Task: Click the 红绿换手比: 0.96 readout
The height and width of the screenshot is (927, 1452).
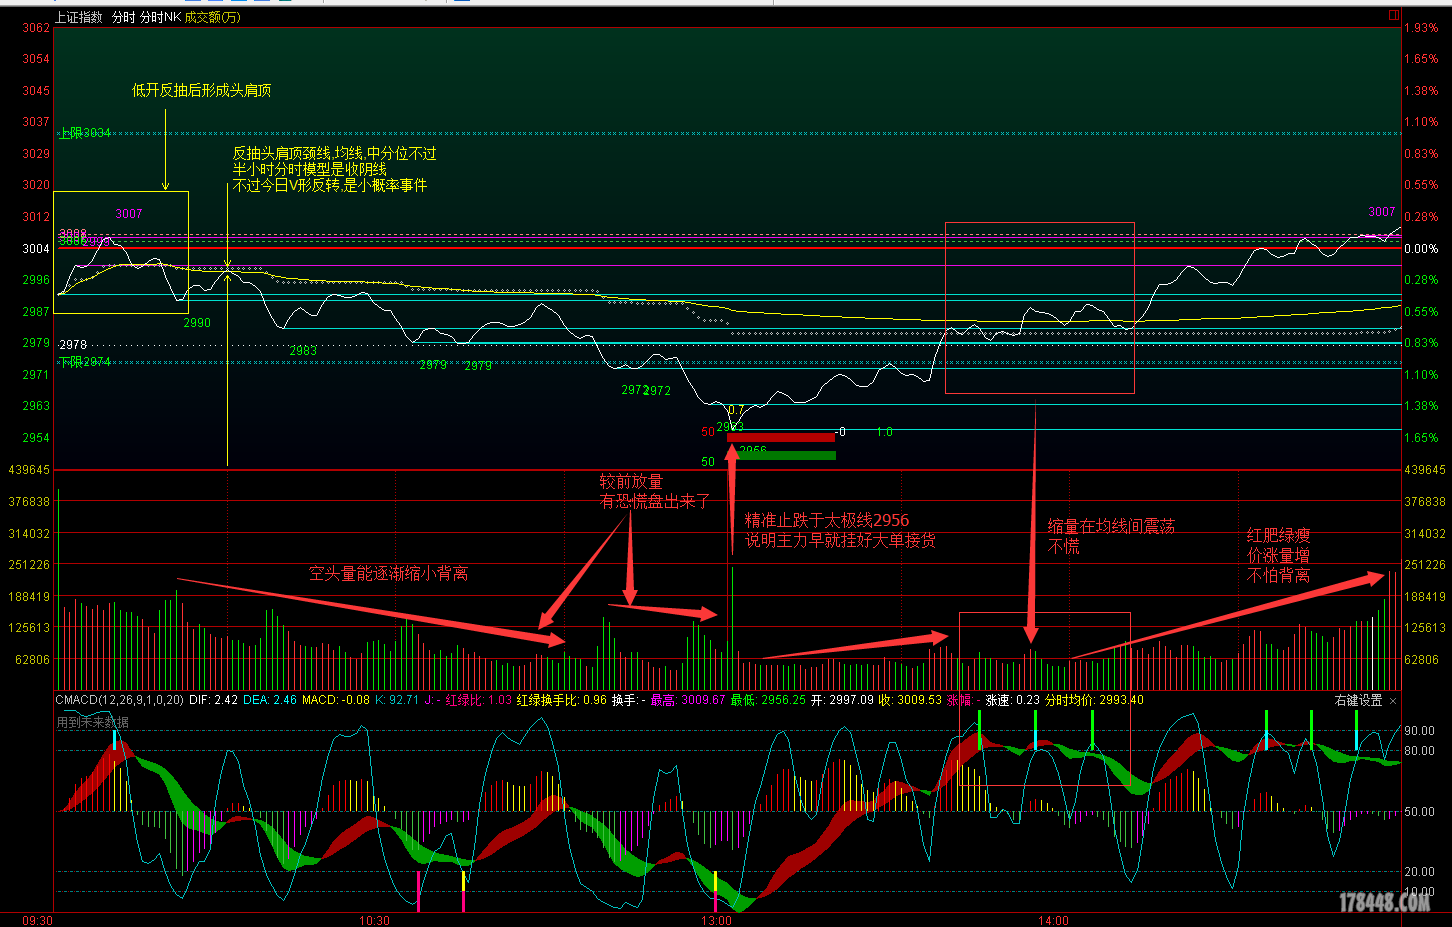Action: click(562, 700)
